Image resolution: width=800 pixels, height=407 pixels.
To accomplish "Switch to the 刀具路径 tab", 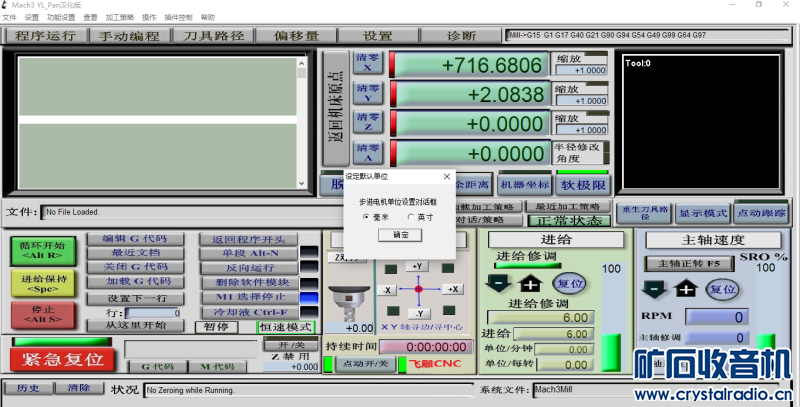I will click(214, 36).
